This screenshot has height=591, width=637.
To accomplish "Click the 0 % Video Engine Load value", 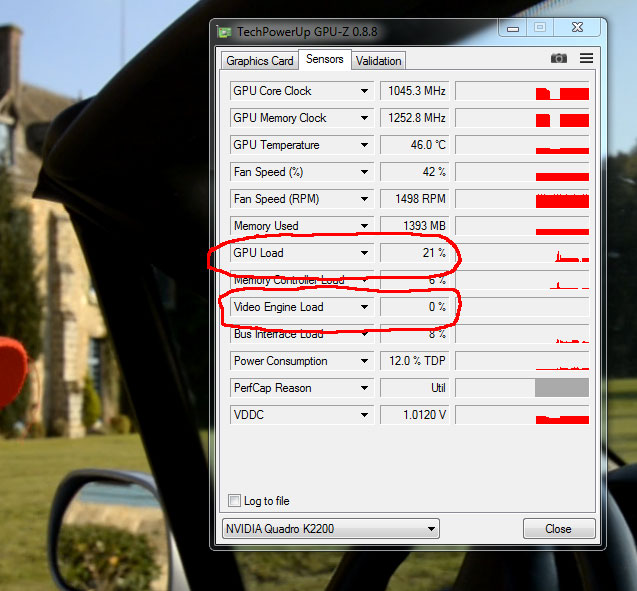I will click(x=415, y=307).
